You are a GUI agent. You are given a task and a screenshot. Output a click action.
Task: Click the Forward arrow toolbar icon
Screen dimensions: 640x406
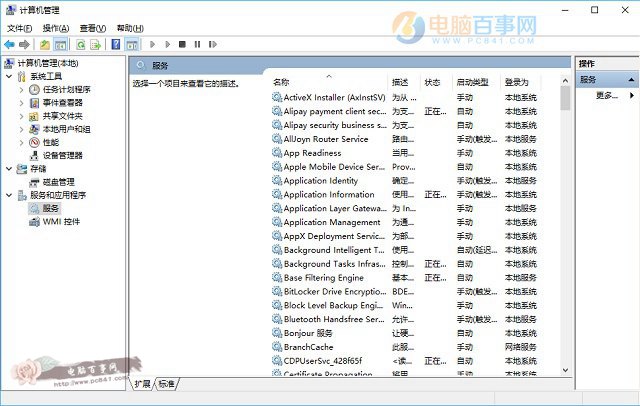(24, 44)
